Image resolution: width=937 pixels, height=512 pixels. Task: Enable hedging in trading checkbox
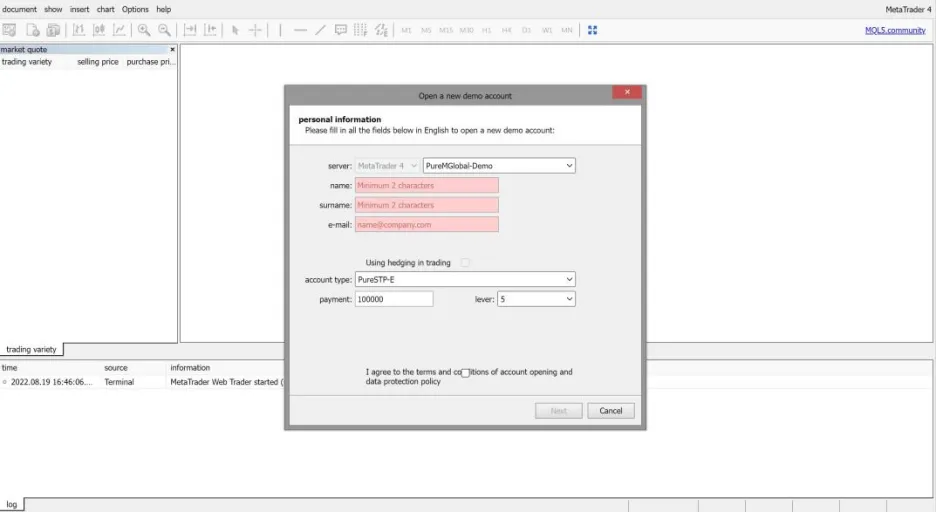click(465, 263)
